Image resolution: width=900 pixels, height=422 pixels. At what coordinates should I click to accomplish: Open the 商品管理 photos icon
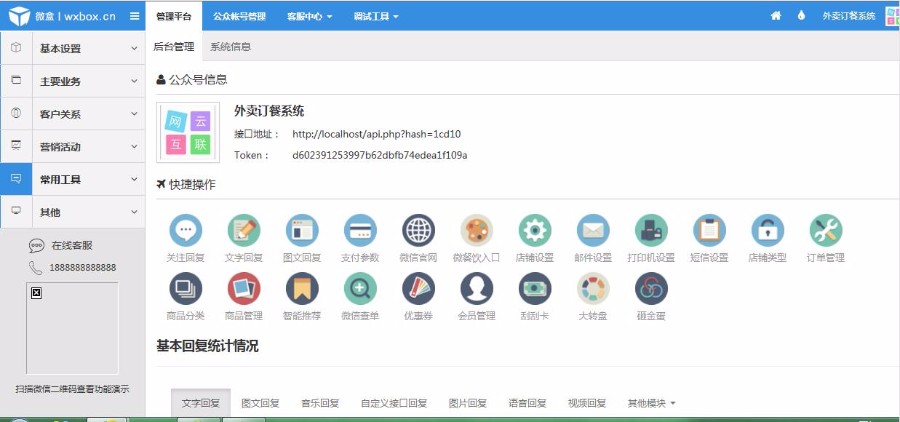pyautogui.click(x=244, y=288)
